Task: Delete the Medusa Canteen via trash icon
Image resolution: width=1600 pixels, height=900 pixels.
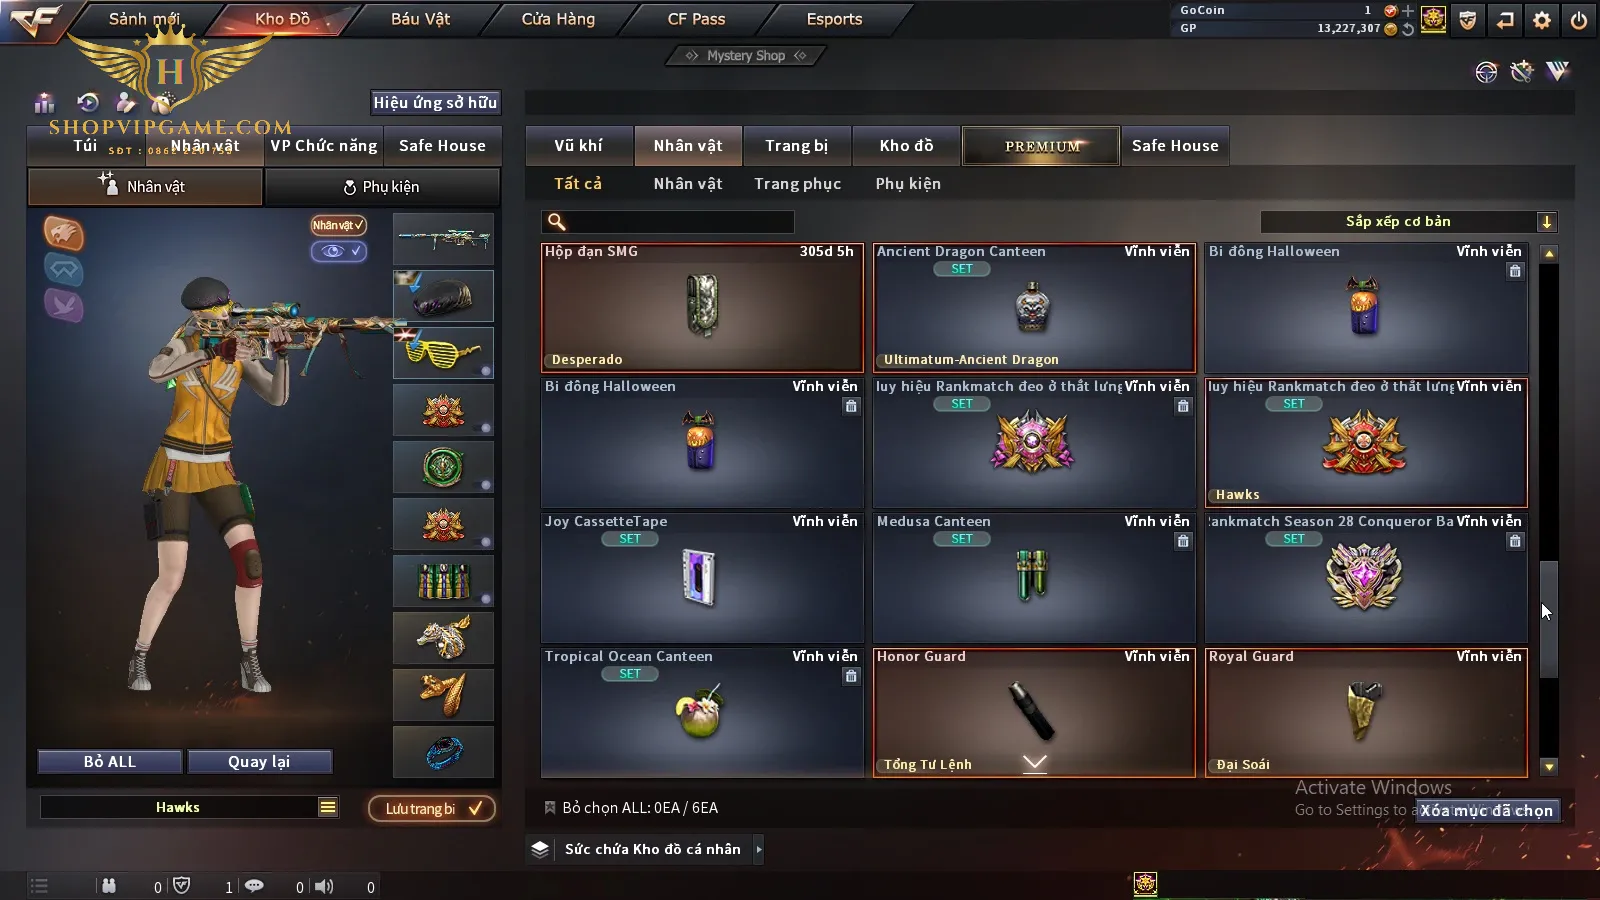Action: click(1183, 541)
